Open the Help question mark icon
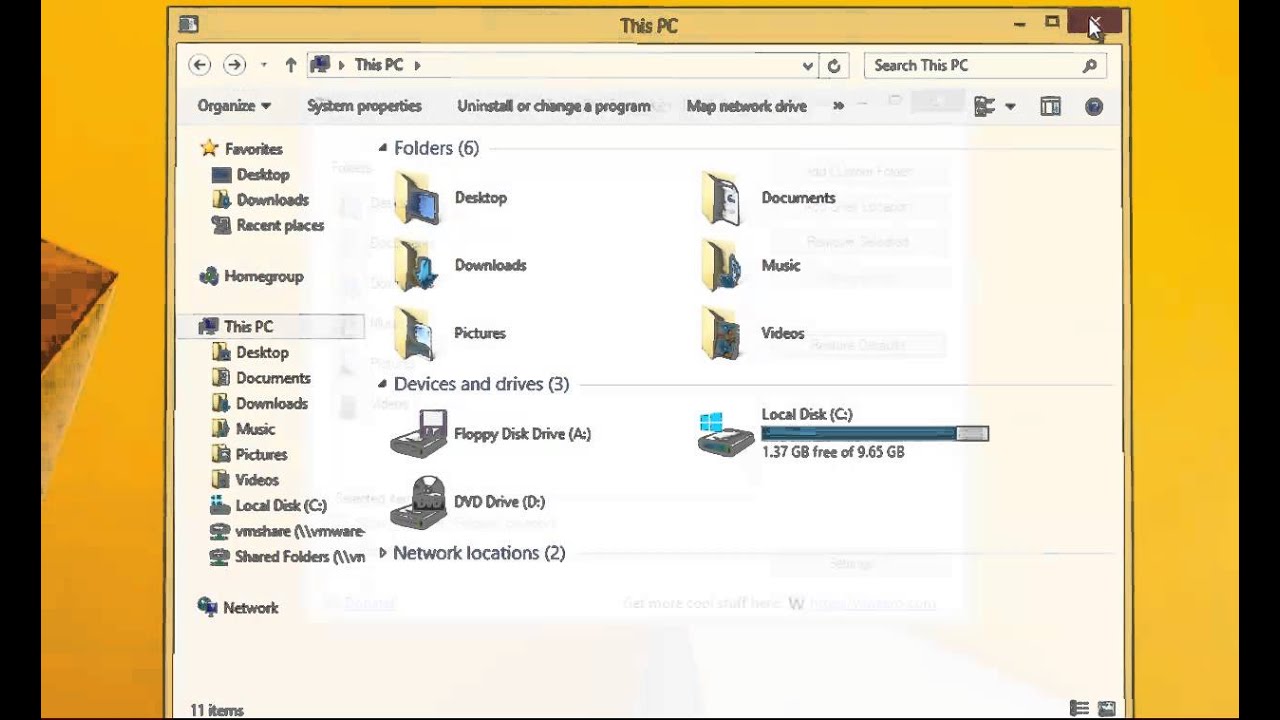 pyautogui.click(x=1094, y=107)
